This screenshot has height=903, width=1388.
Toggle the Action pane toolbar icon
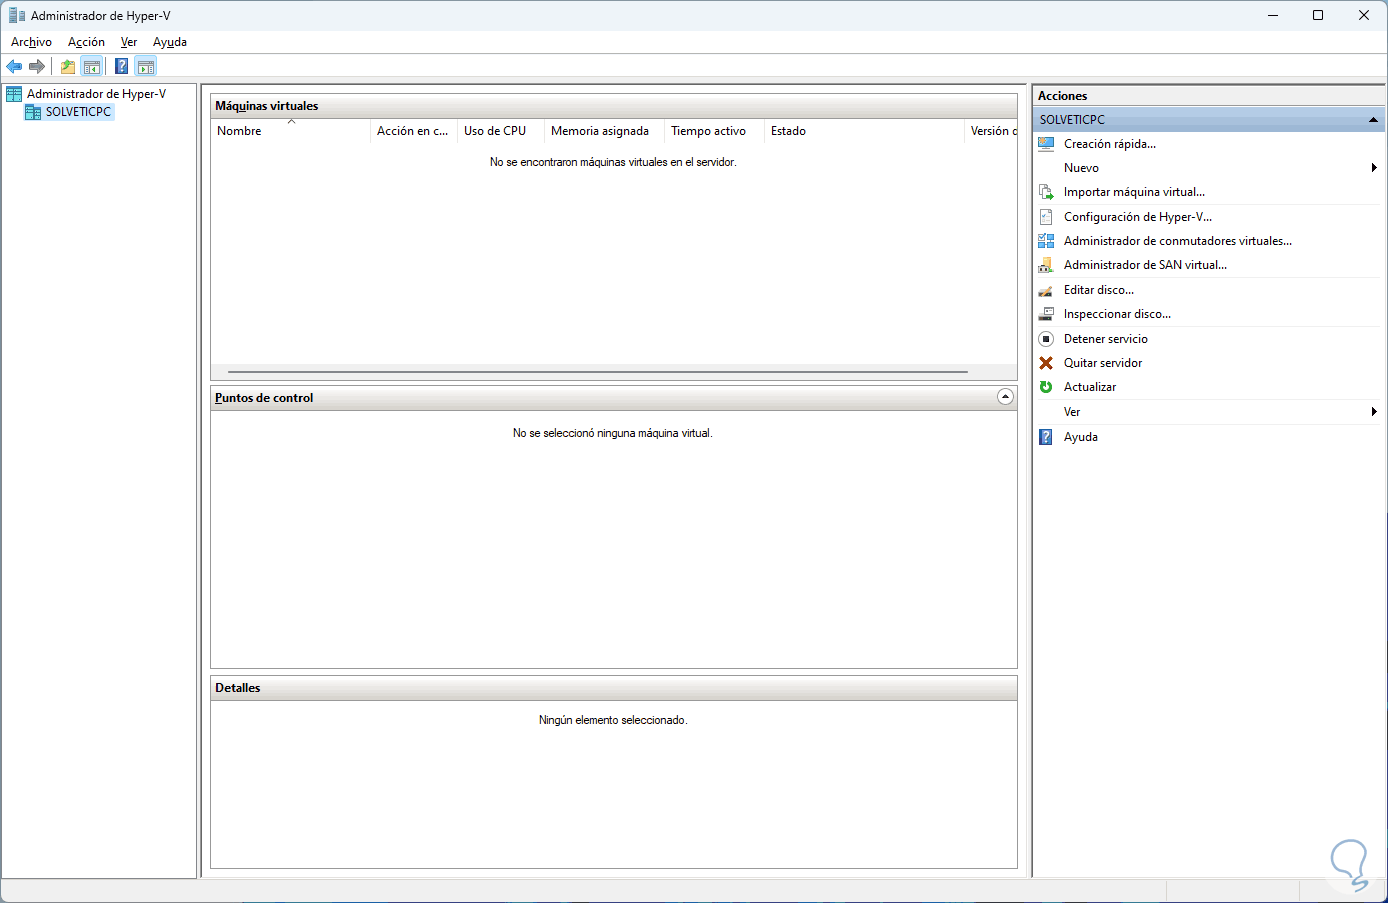pyautogui.click(x=146, y=67)
